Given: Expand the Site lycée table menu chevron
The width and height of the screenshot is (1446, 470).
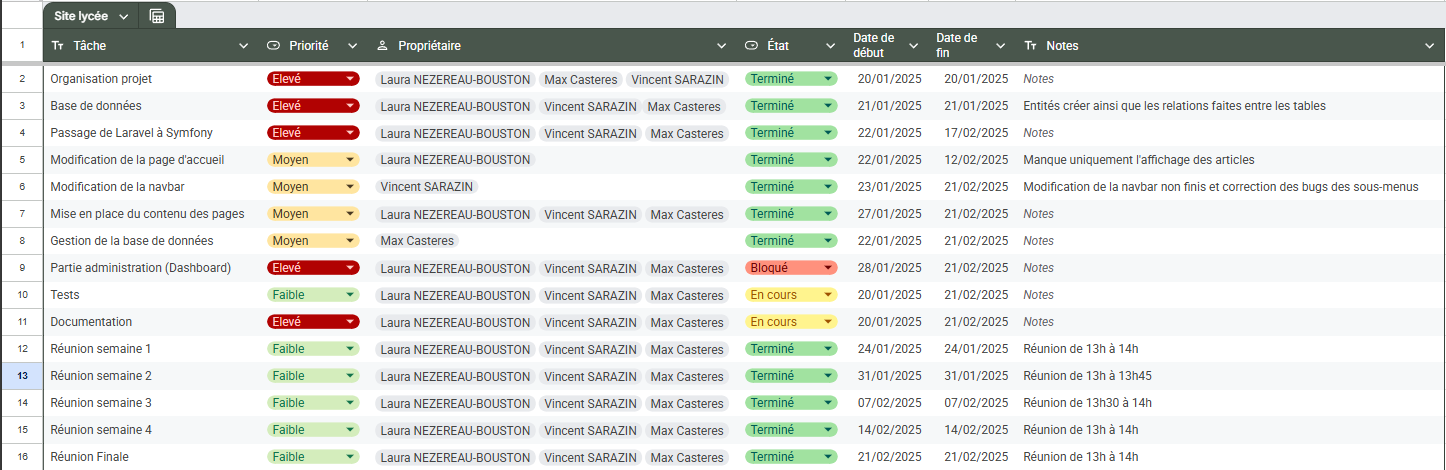Looking at the screenshot, I should 123,17.
